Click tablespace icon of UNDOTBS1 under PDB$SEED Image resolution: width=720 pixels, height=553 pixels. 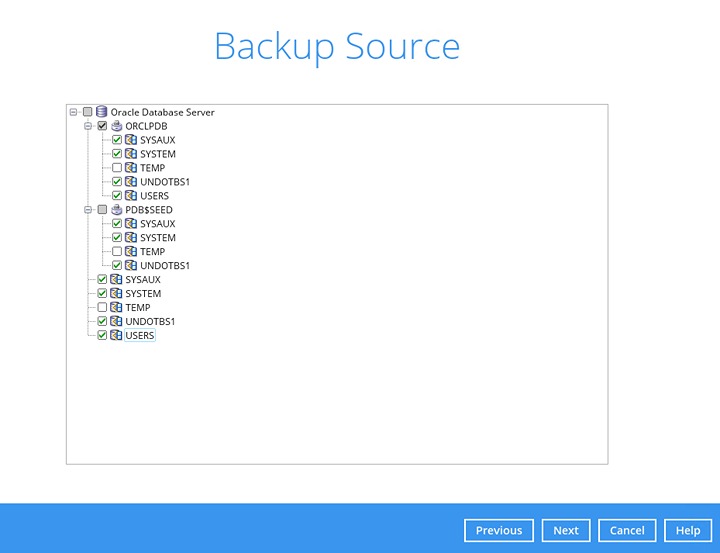131,265
